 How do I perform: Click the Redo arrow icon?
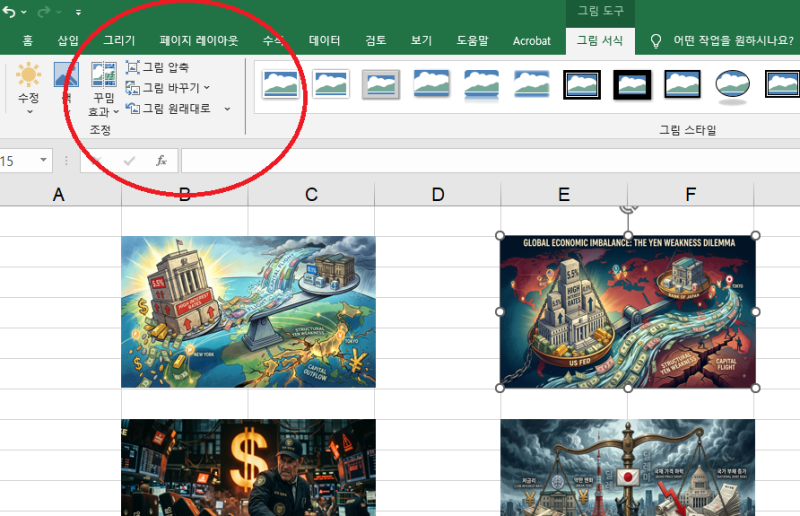coord(44,11)
